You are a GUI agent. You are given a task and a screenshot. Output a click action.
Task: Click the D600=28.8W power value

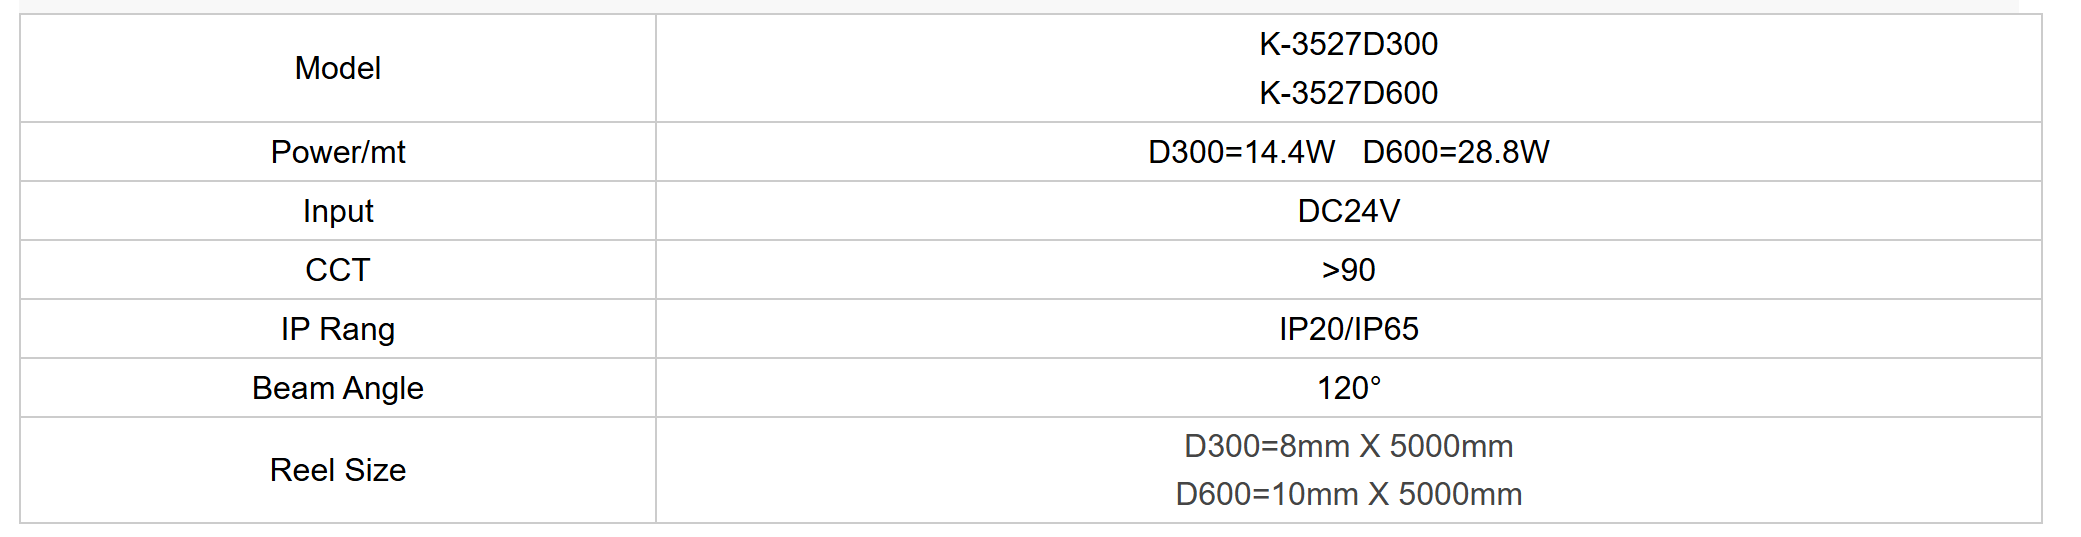(1455, 152)
